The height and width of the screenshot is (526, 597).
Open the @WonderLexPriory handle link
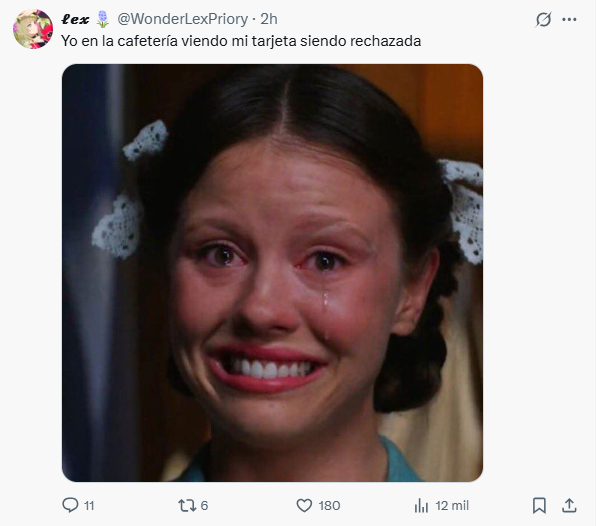pyautogui.click(x=183, y=19)
